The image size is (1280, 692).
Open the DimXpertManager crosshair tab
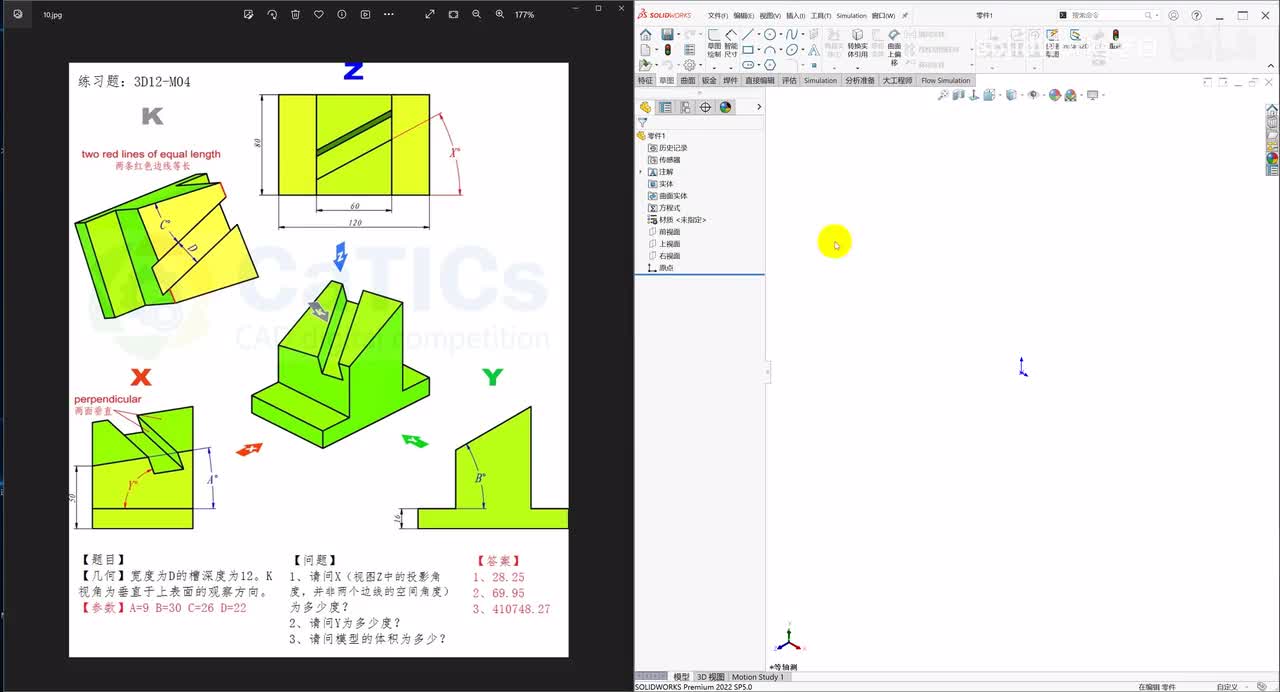coord(705,107)
